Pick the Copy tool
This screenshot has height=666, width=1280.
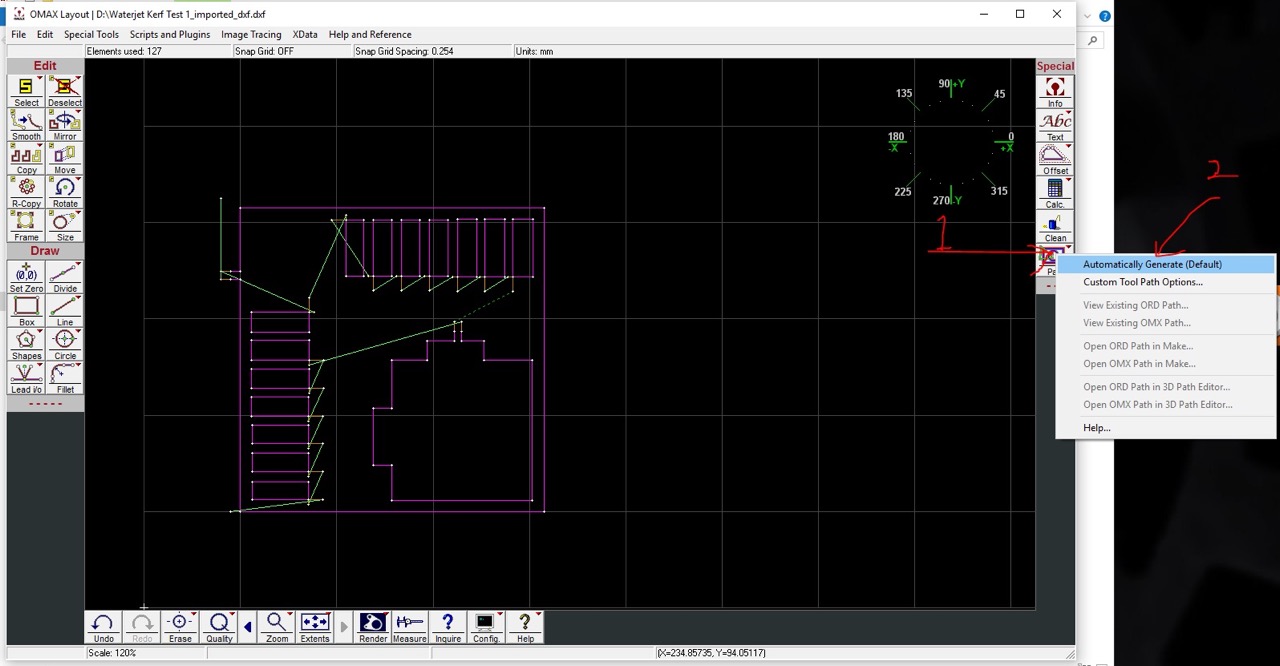click(27, 160)
